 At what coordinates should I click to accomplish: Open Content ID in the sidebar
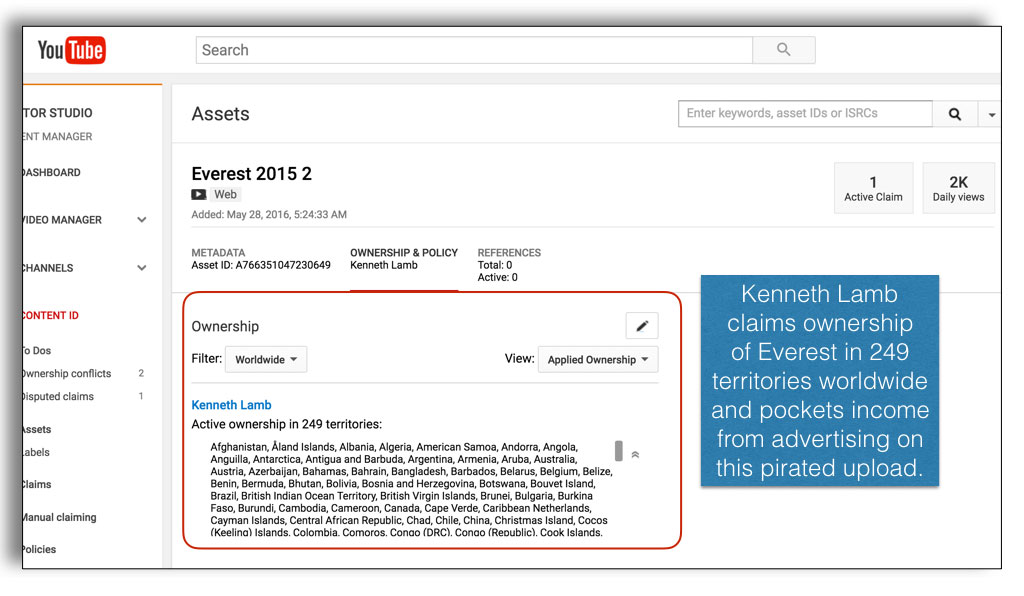coord(51,315)
